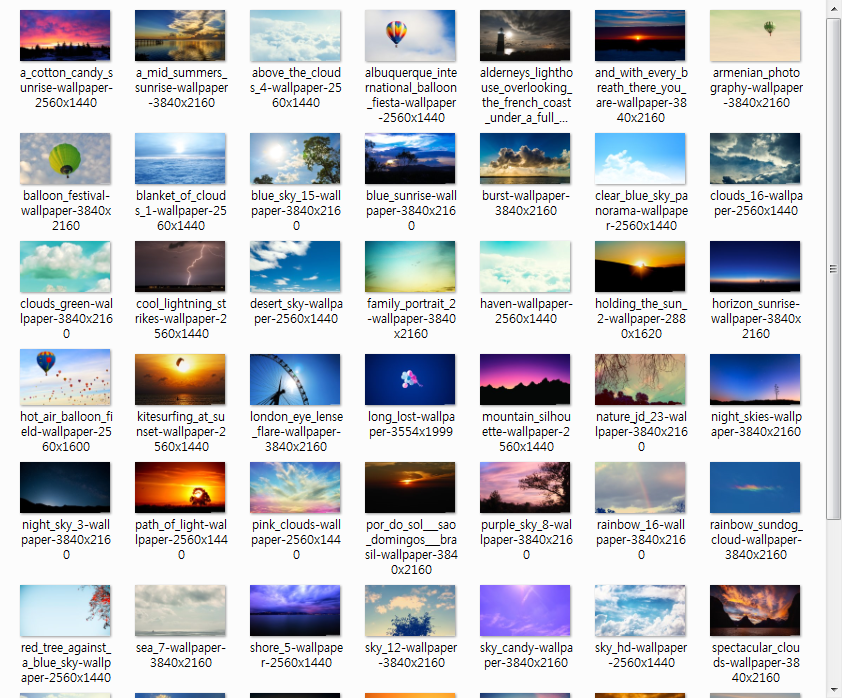Select the blue_sky_15 wallpaper thumbnail

[x=295, y=158]
